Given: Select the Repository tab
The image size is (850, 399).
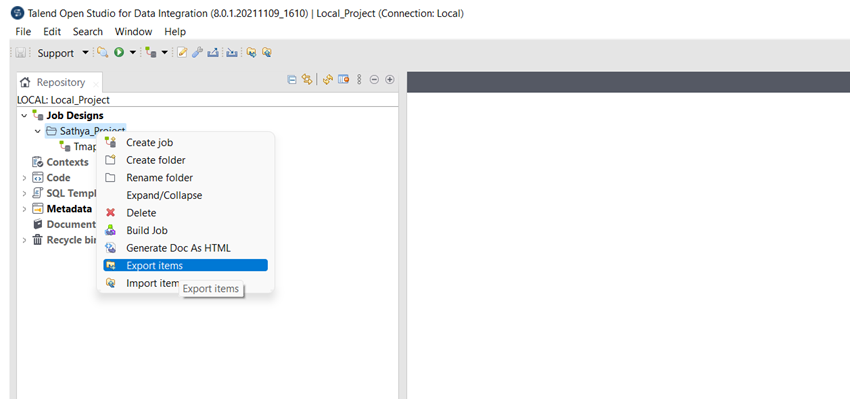Looking at the screenshot, I should point(60,82).
